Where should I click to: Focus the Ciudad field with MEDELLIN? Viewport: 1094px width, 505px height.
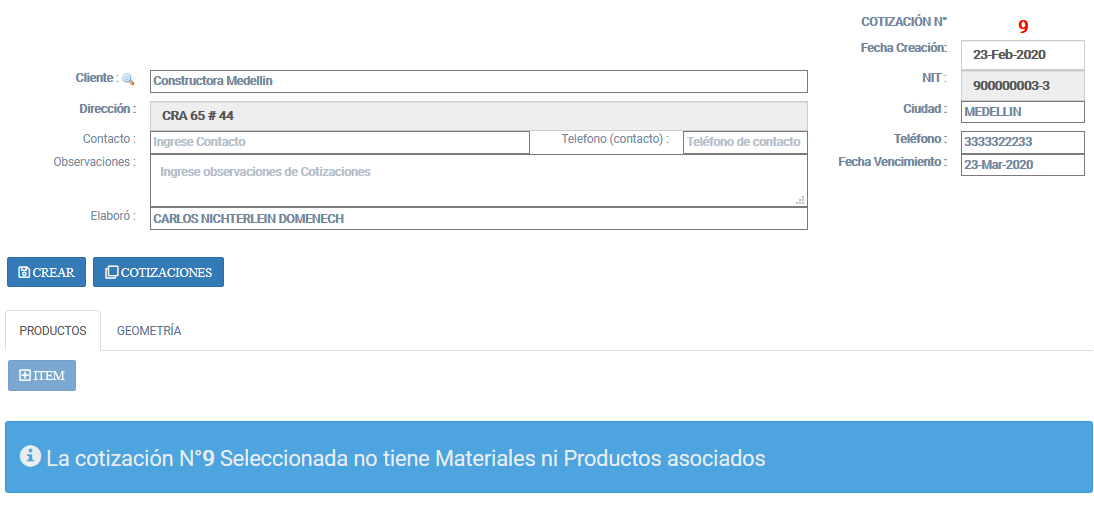coord(1022,112)
